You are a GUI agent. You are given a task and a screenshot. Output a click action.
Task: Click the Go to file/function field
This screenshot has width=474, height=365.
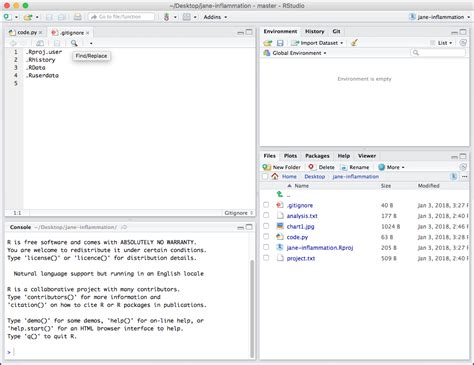121,17
